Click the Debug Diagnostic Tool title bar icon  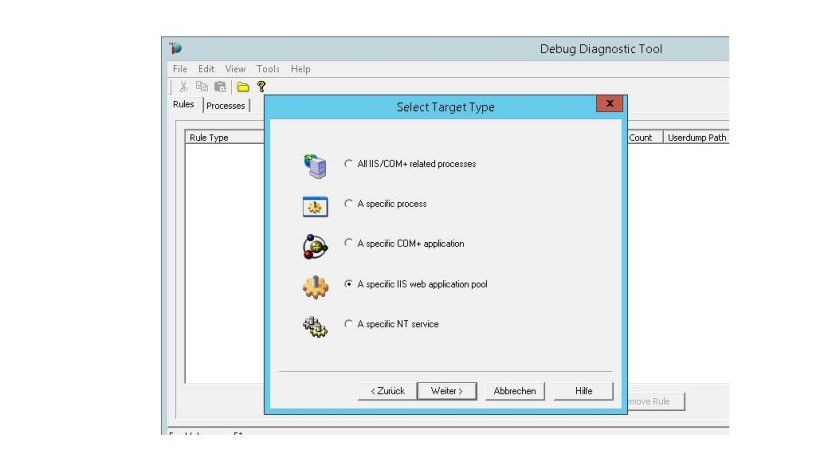[x=176, y=49]
